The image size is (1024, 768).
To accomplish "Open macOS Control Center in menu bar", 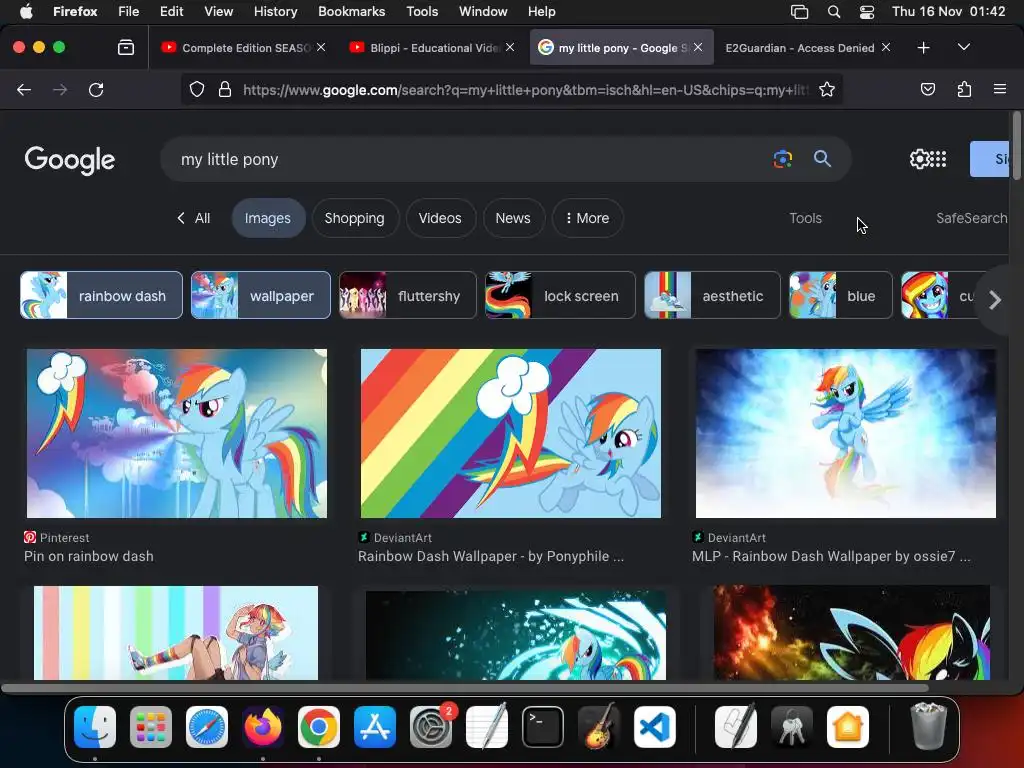I will [867, 12].
